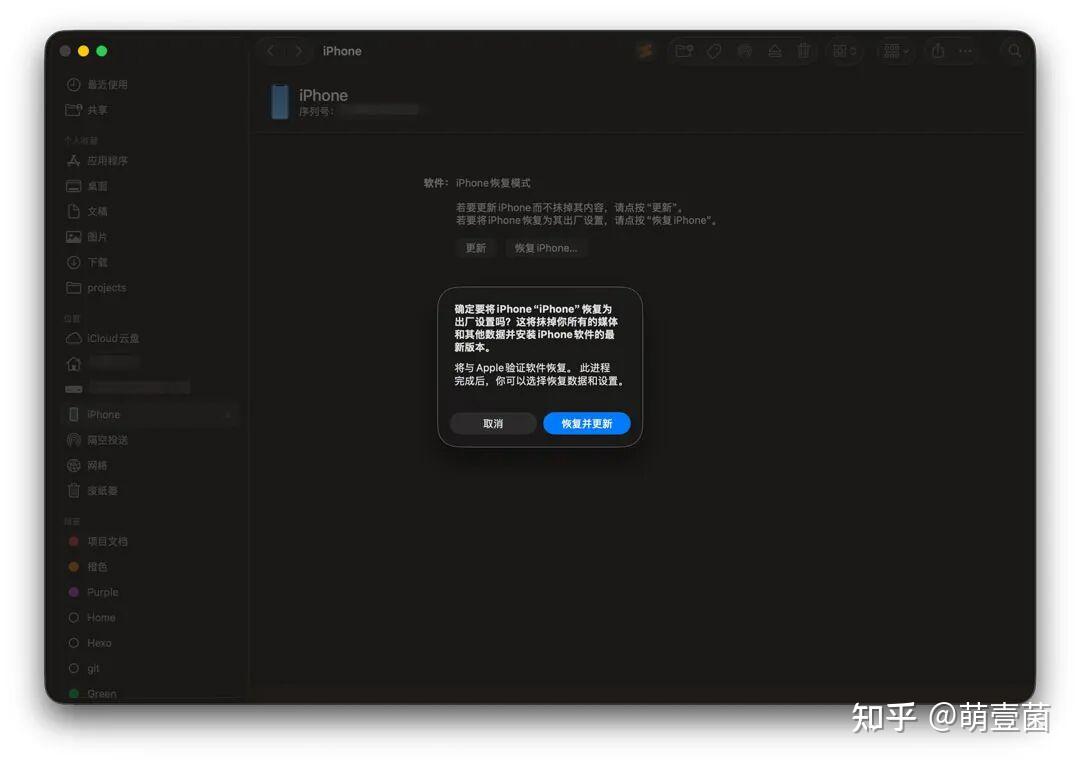This screenshot has width=1080, height=763.
Task: Go back with the toolbar back arrow
Action: click(x=271, y=51)
